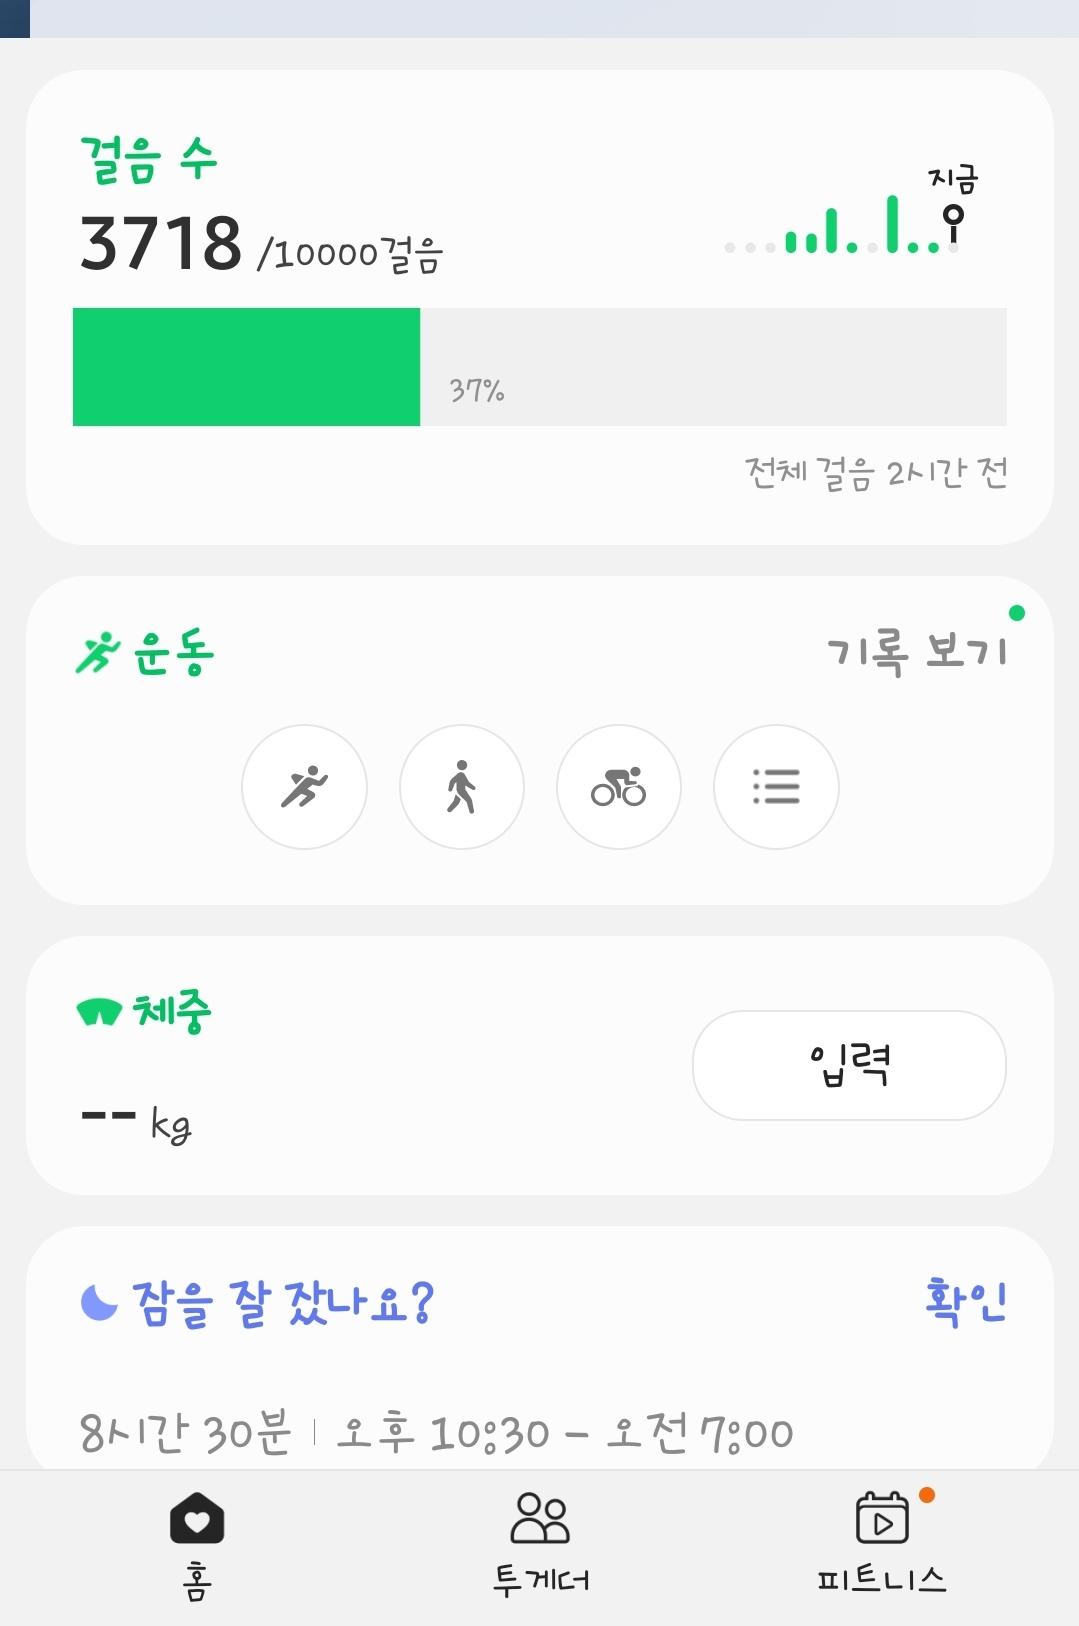This screenshot has width=1079, height=1626.
Task: Tap the green weight scale icon
Action: (99, 1012)
